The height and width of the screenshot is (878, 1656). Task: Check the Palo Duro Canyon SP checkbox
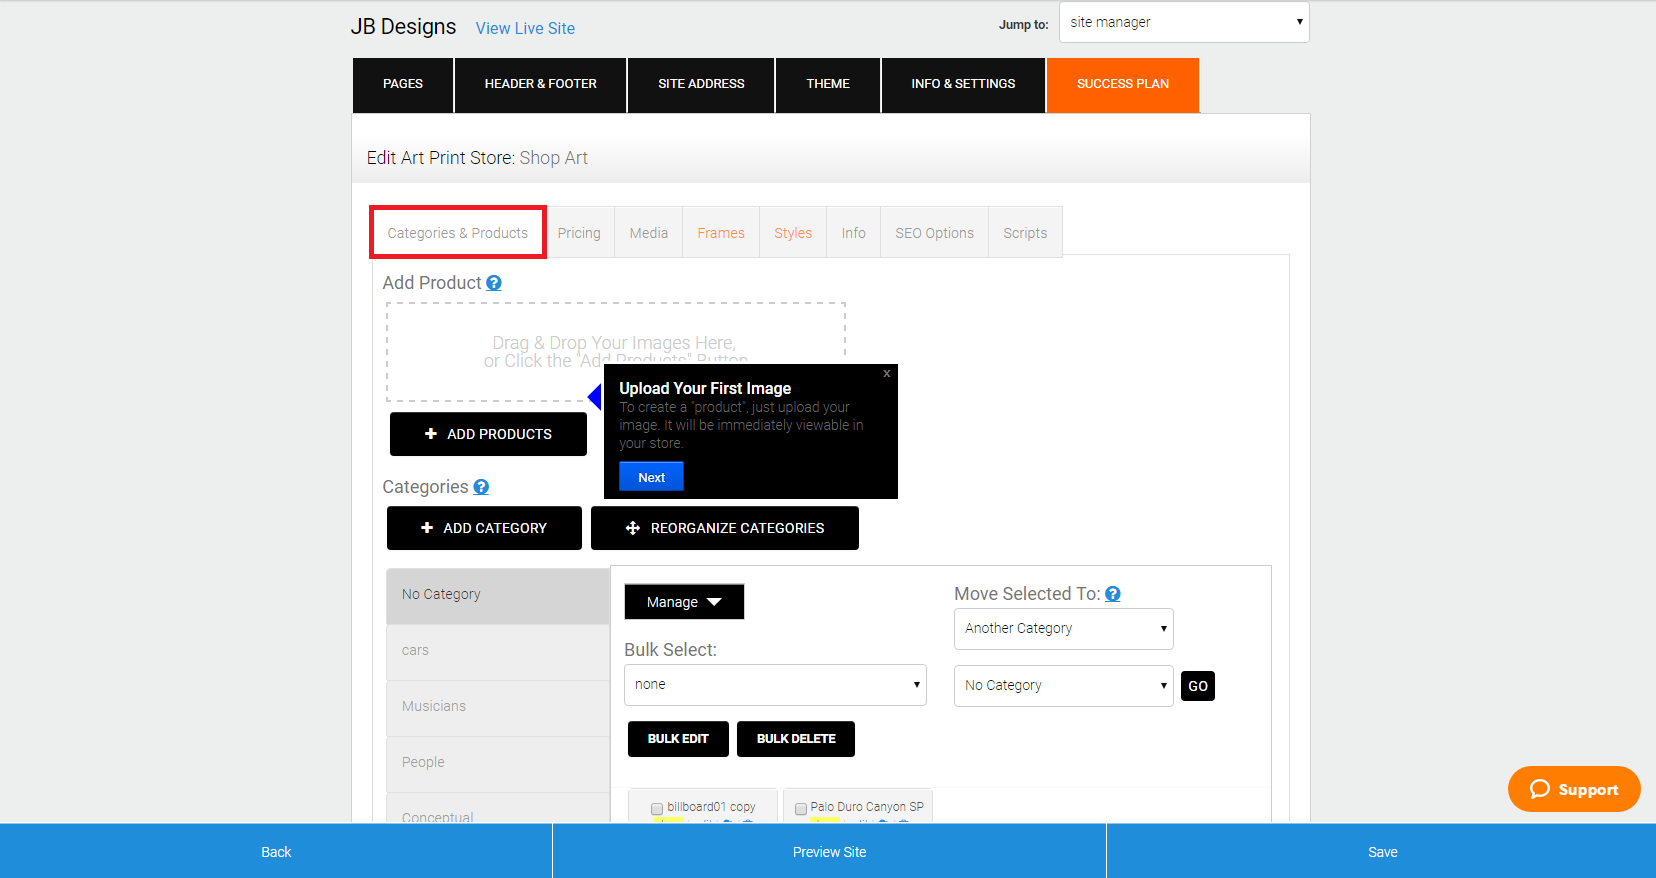tap(801, 808)
